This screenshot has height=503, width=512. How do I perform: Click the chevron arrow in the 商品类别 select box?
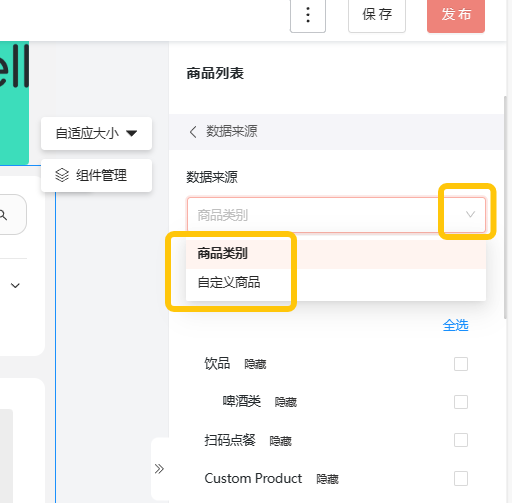[x=470, y=214]
